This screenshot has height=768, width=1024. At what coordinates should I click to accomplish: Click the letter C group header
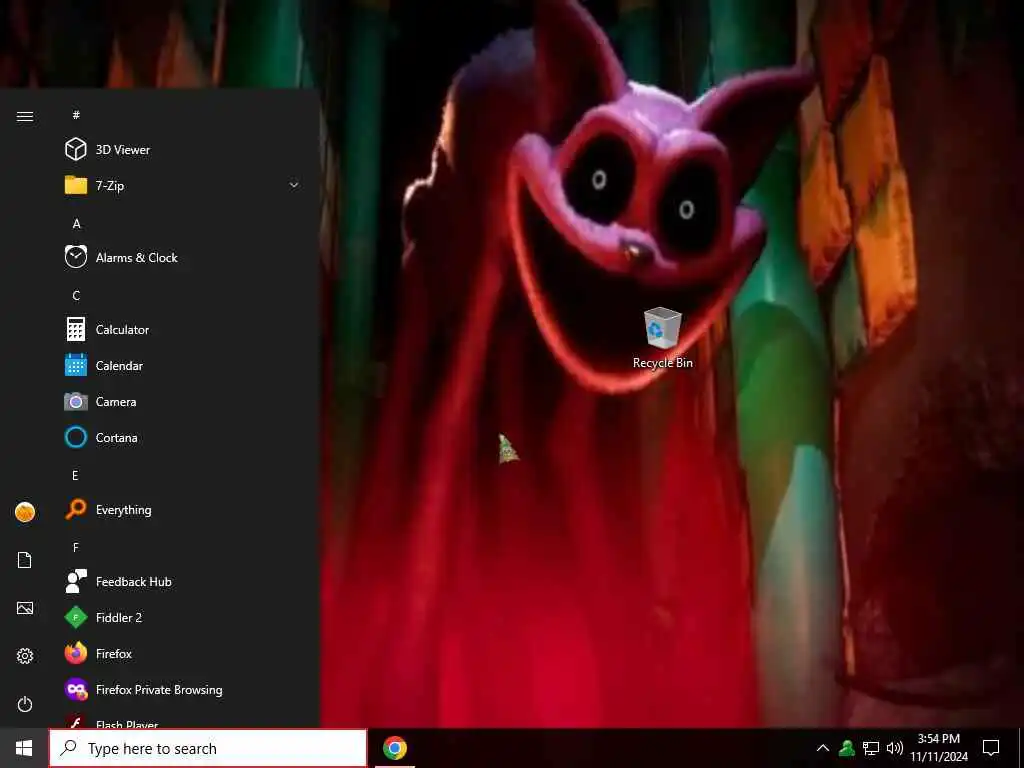(x=76, y=296)
